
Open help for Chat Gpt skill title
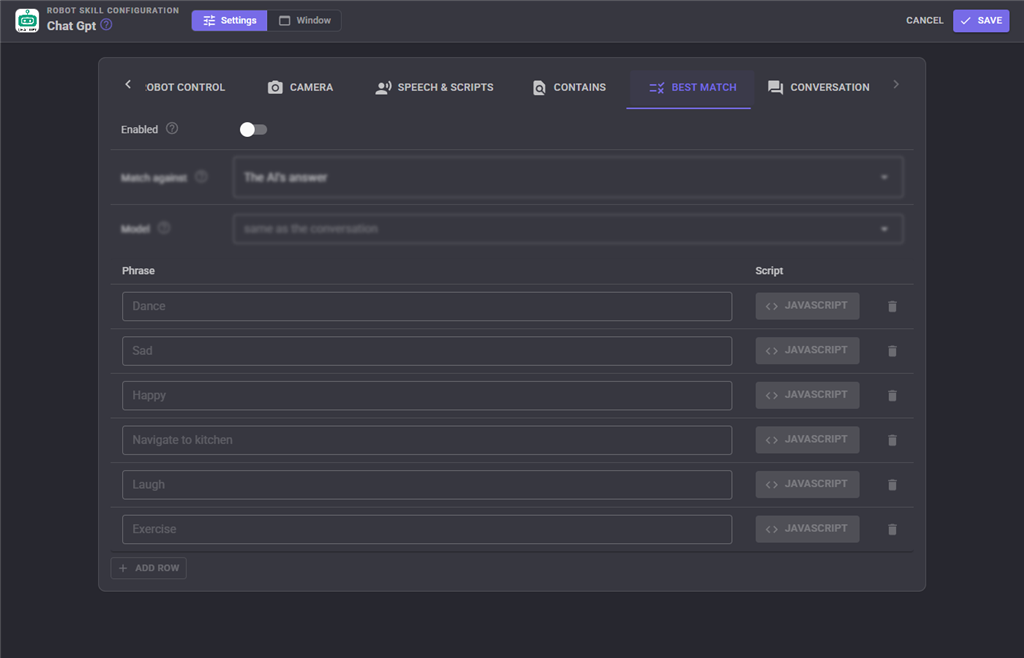[106, 25]
